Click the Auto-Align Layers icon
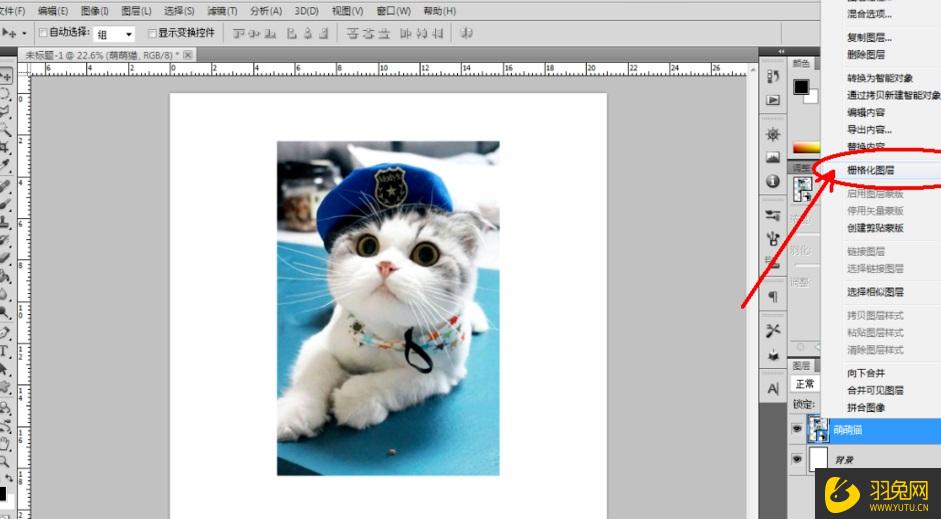 [466, 34]
